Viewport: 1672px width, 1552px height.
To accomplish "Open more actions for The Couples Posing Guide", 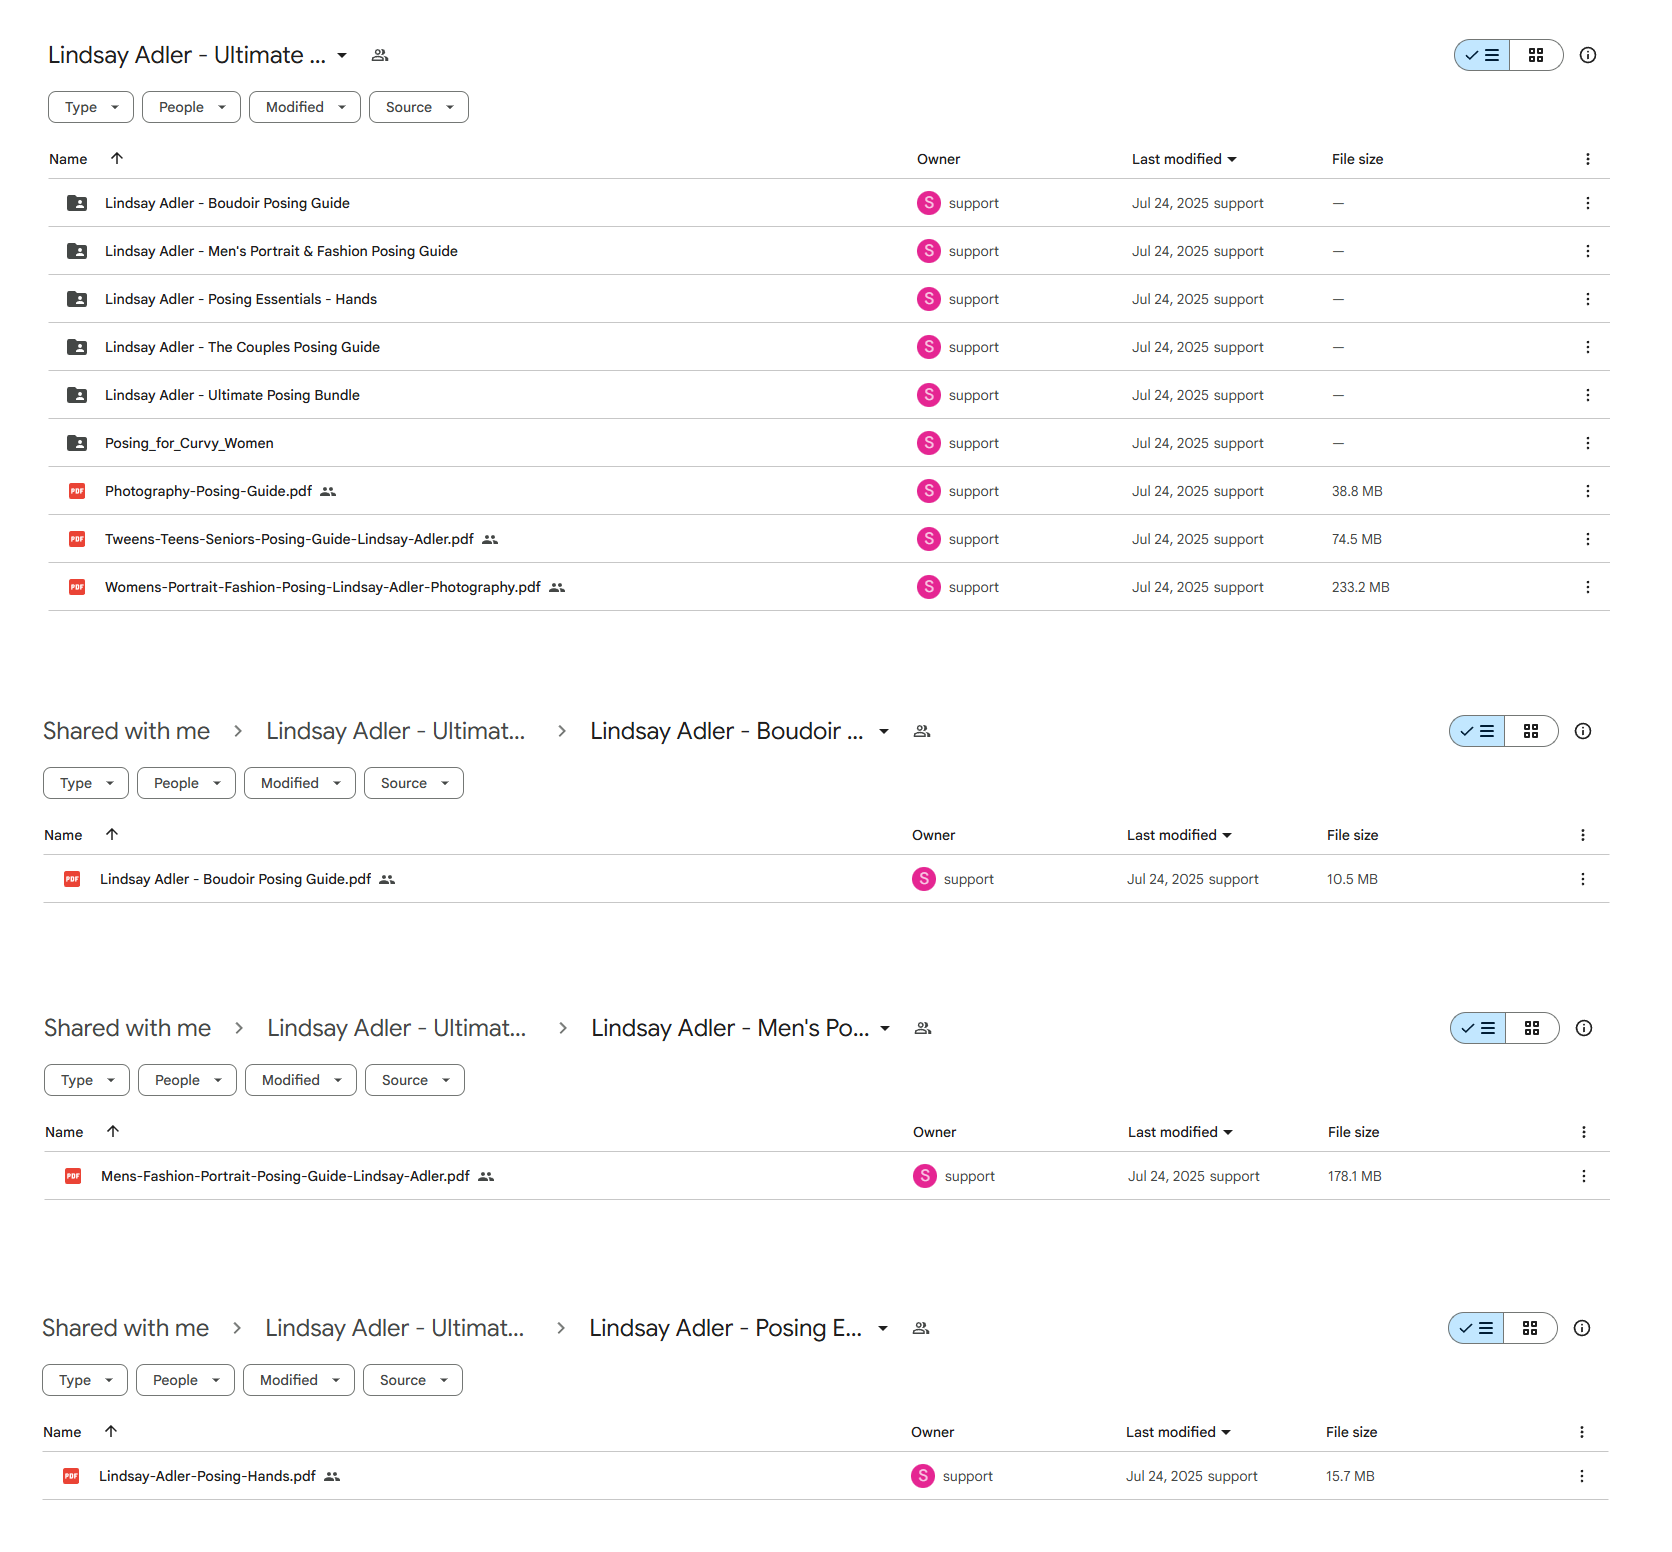I will point(1587,347).
